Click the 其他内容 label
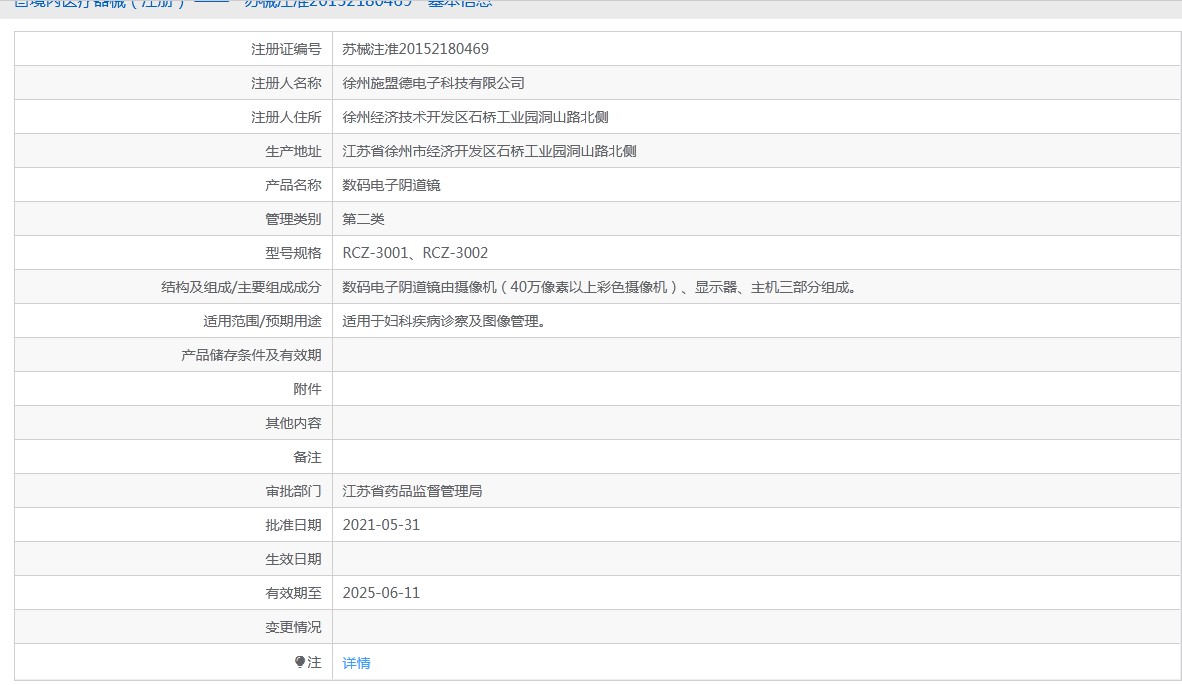The image size is (1182, 685). pyautogui.click(x=293, y=423)
